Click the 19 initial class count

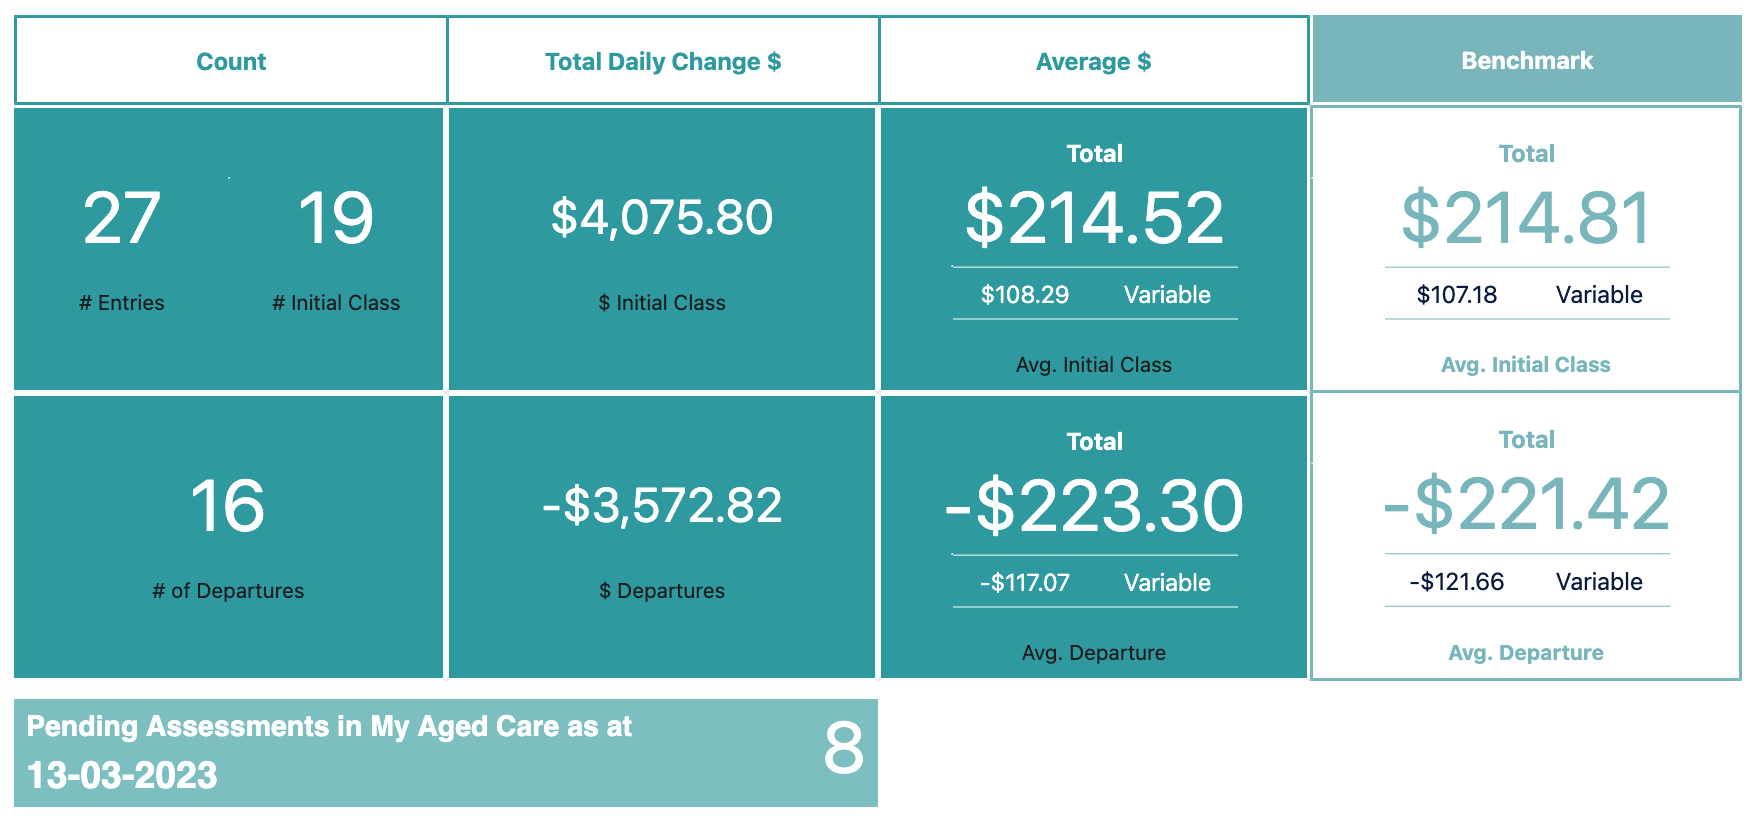click(x=336, y=218)
